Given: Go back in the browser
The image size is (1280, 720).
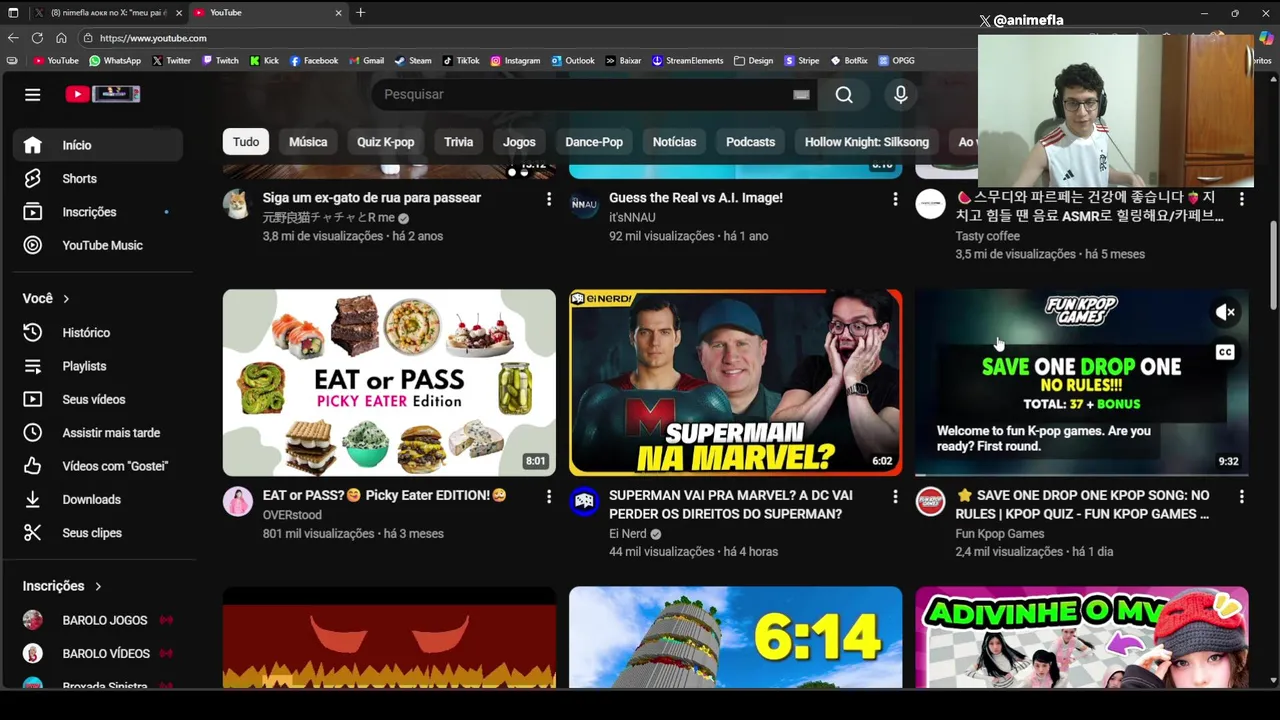Looking at the screenshot, I should (13, 38).
